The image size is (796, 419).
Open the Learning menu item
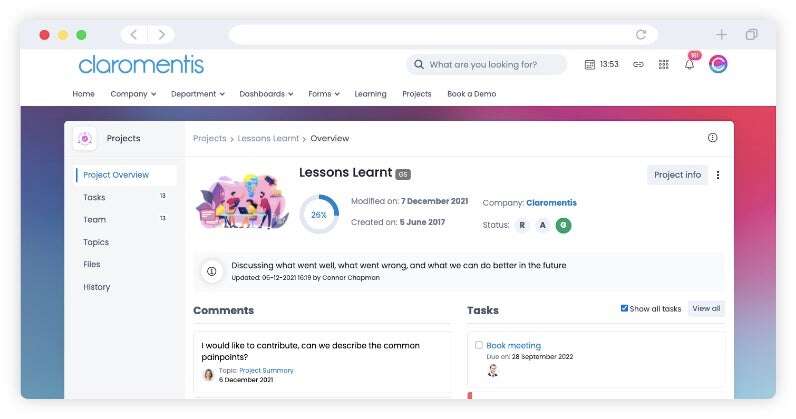click(x=370, y=94)
